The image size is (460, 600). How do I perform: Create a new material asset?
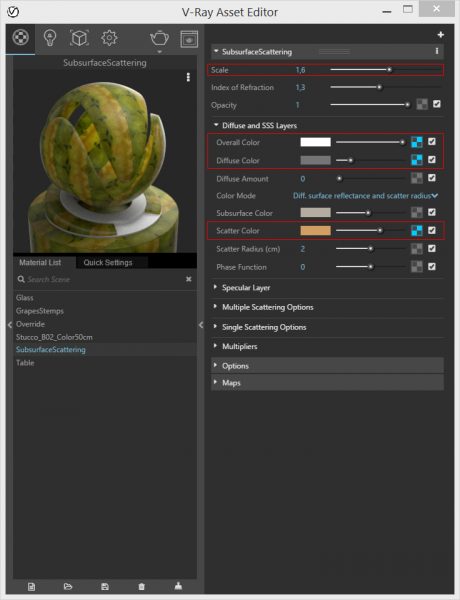(x=31, y=587)
